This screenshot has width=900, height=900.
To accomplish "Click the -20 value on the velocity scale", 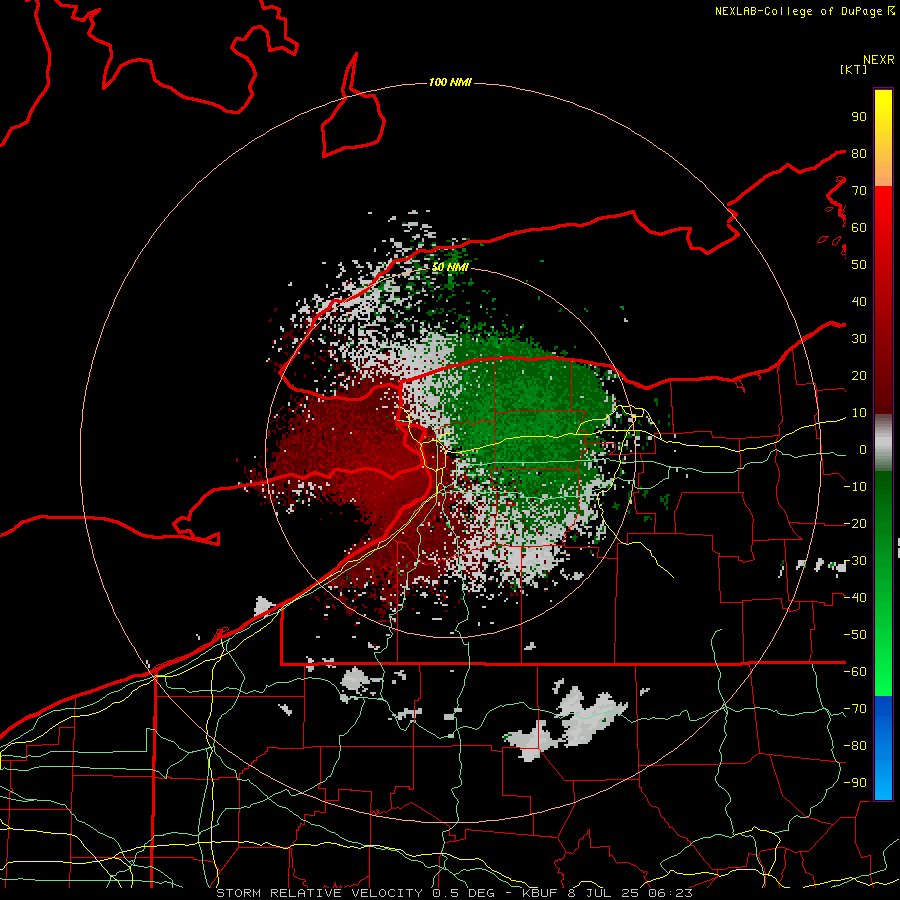I will tap(855, 523).
